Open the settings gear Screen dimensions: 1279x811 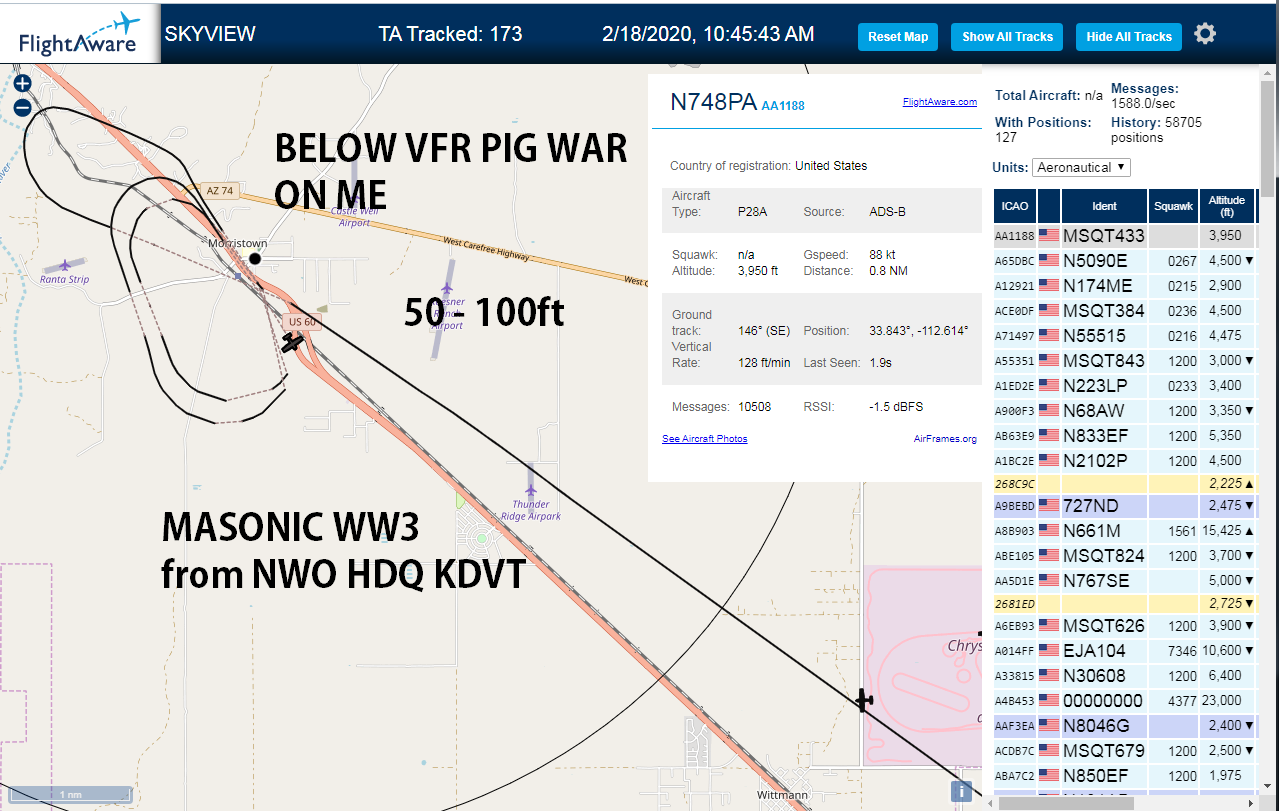click(1205, 34)
